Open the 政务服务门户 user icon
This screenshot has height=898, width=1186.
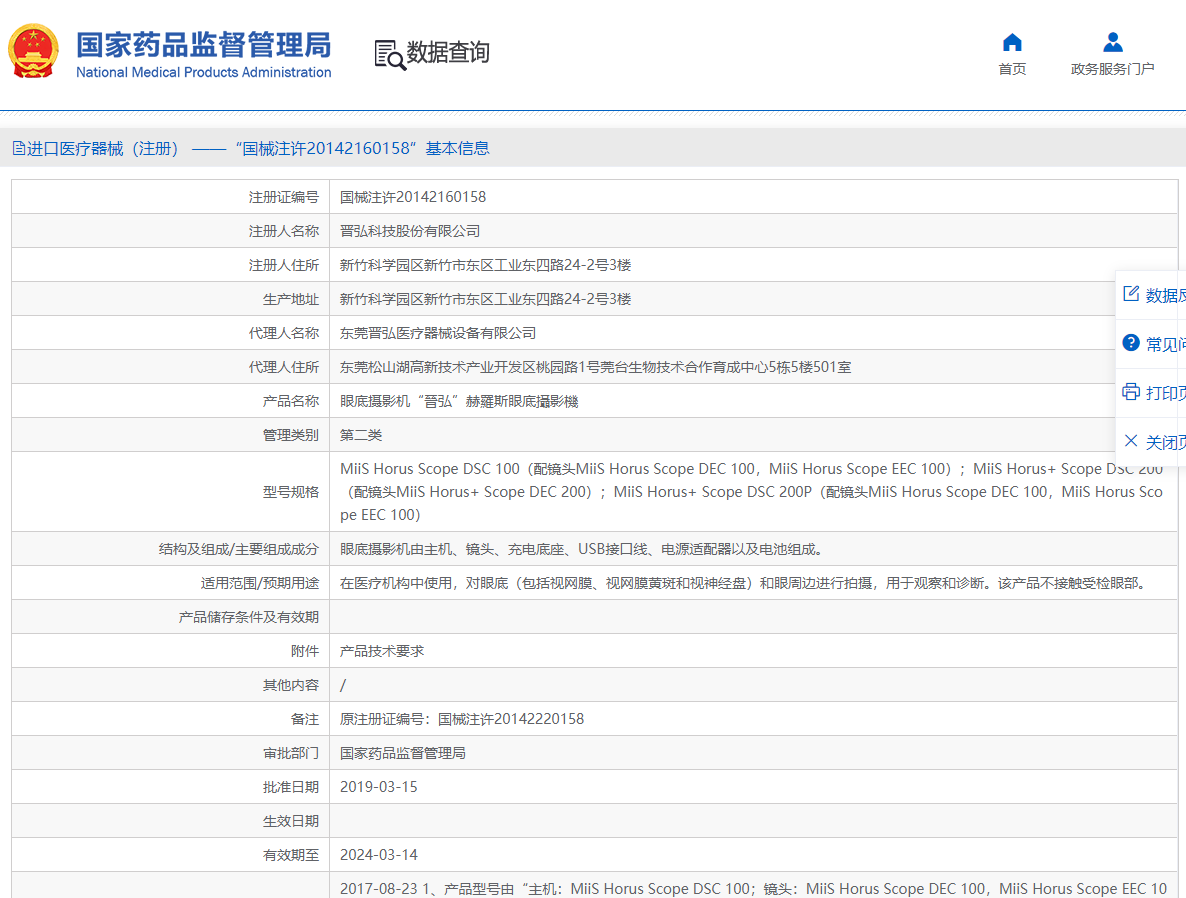coord(1113,42)
